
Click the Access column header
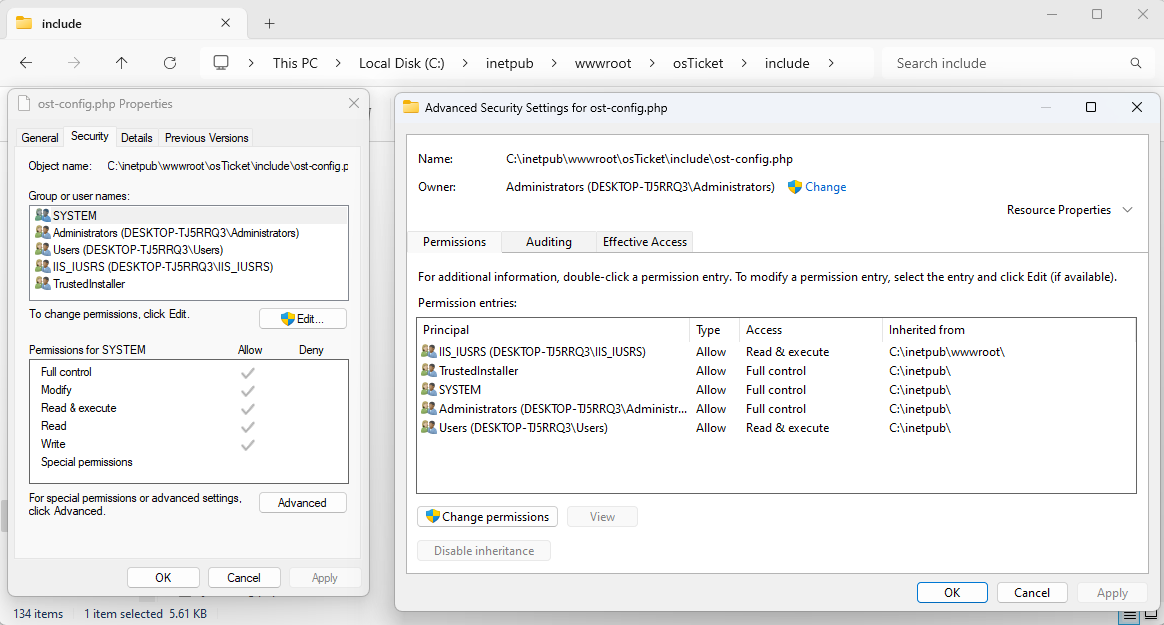(x=811, y=330)
